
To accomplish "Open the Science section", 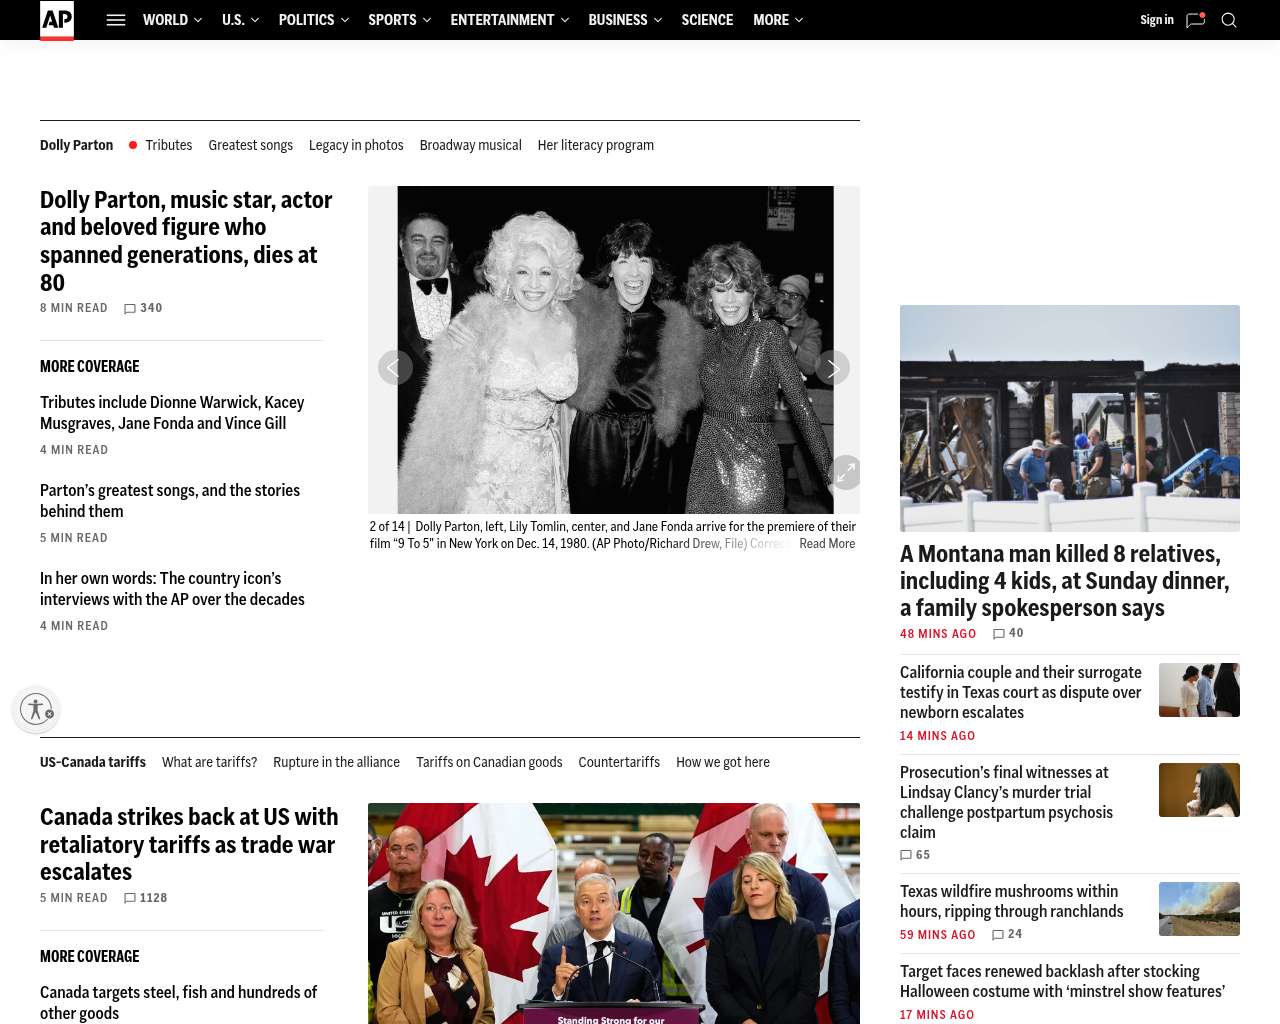I will tap(707, 20).
